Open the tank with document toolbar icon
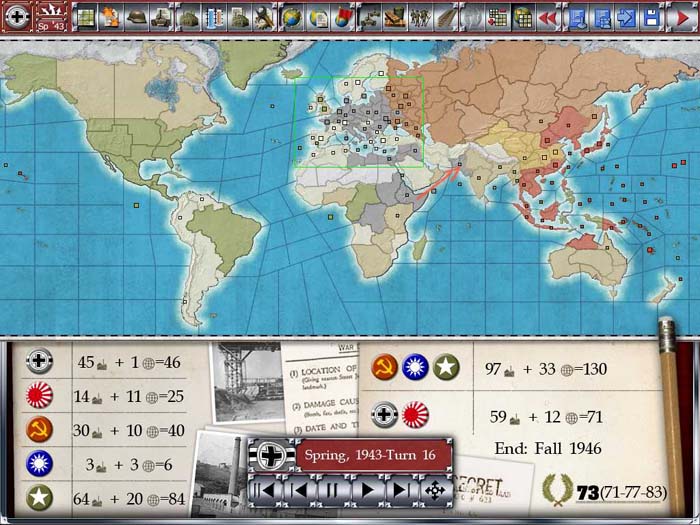The width and height of the screenshot is (700, 525). [162, 17]
